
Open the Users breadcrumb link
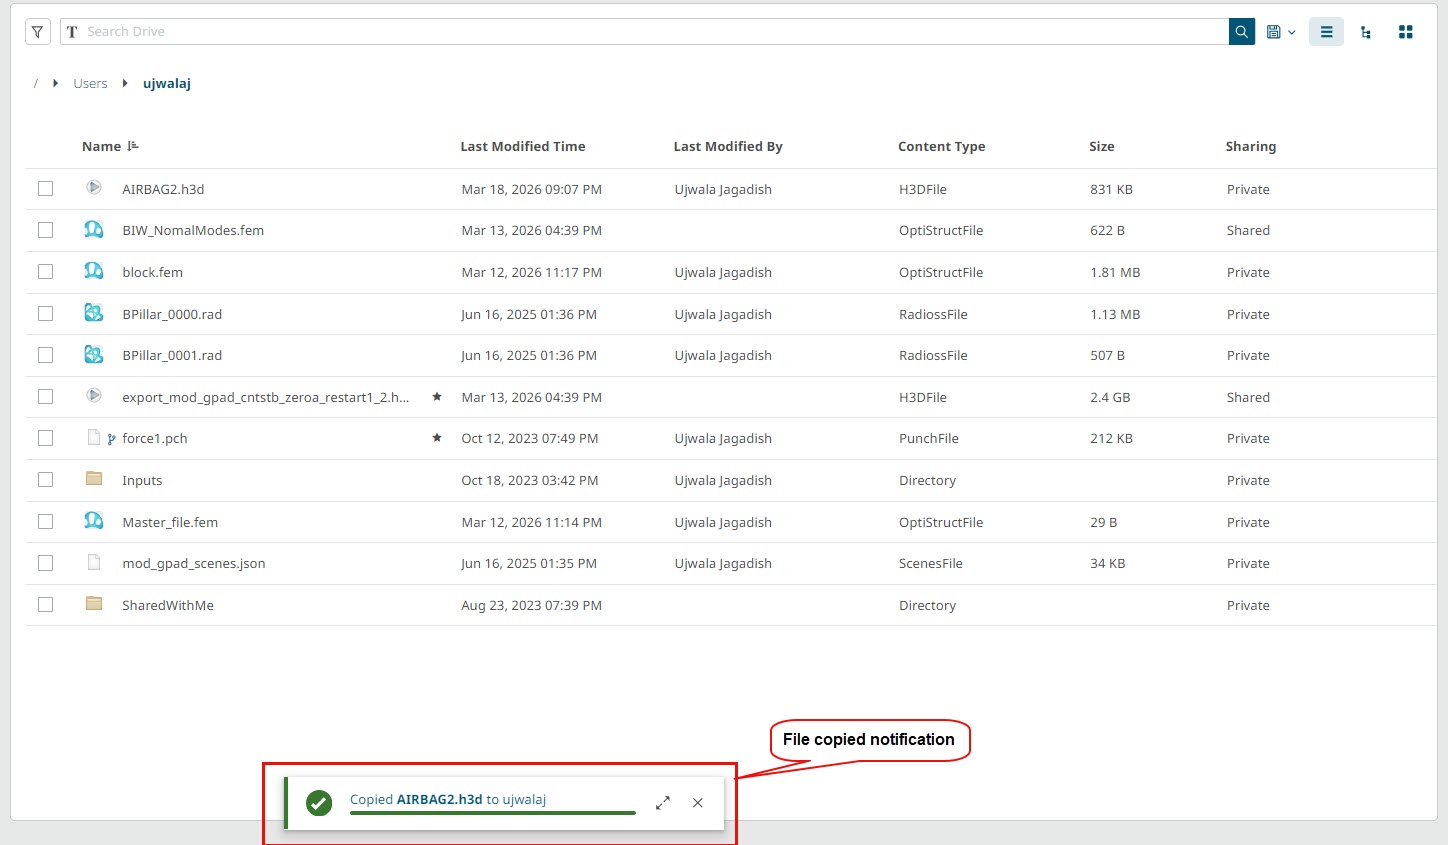(90, 83)
